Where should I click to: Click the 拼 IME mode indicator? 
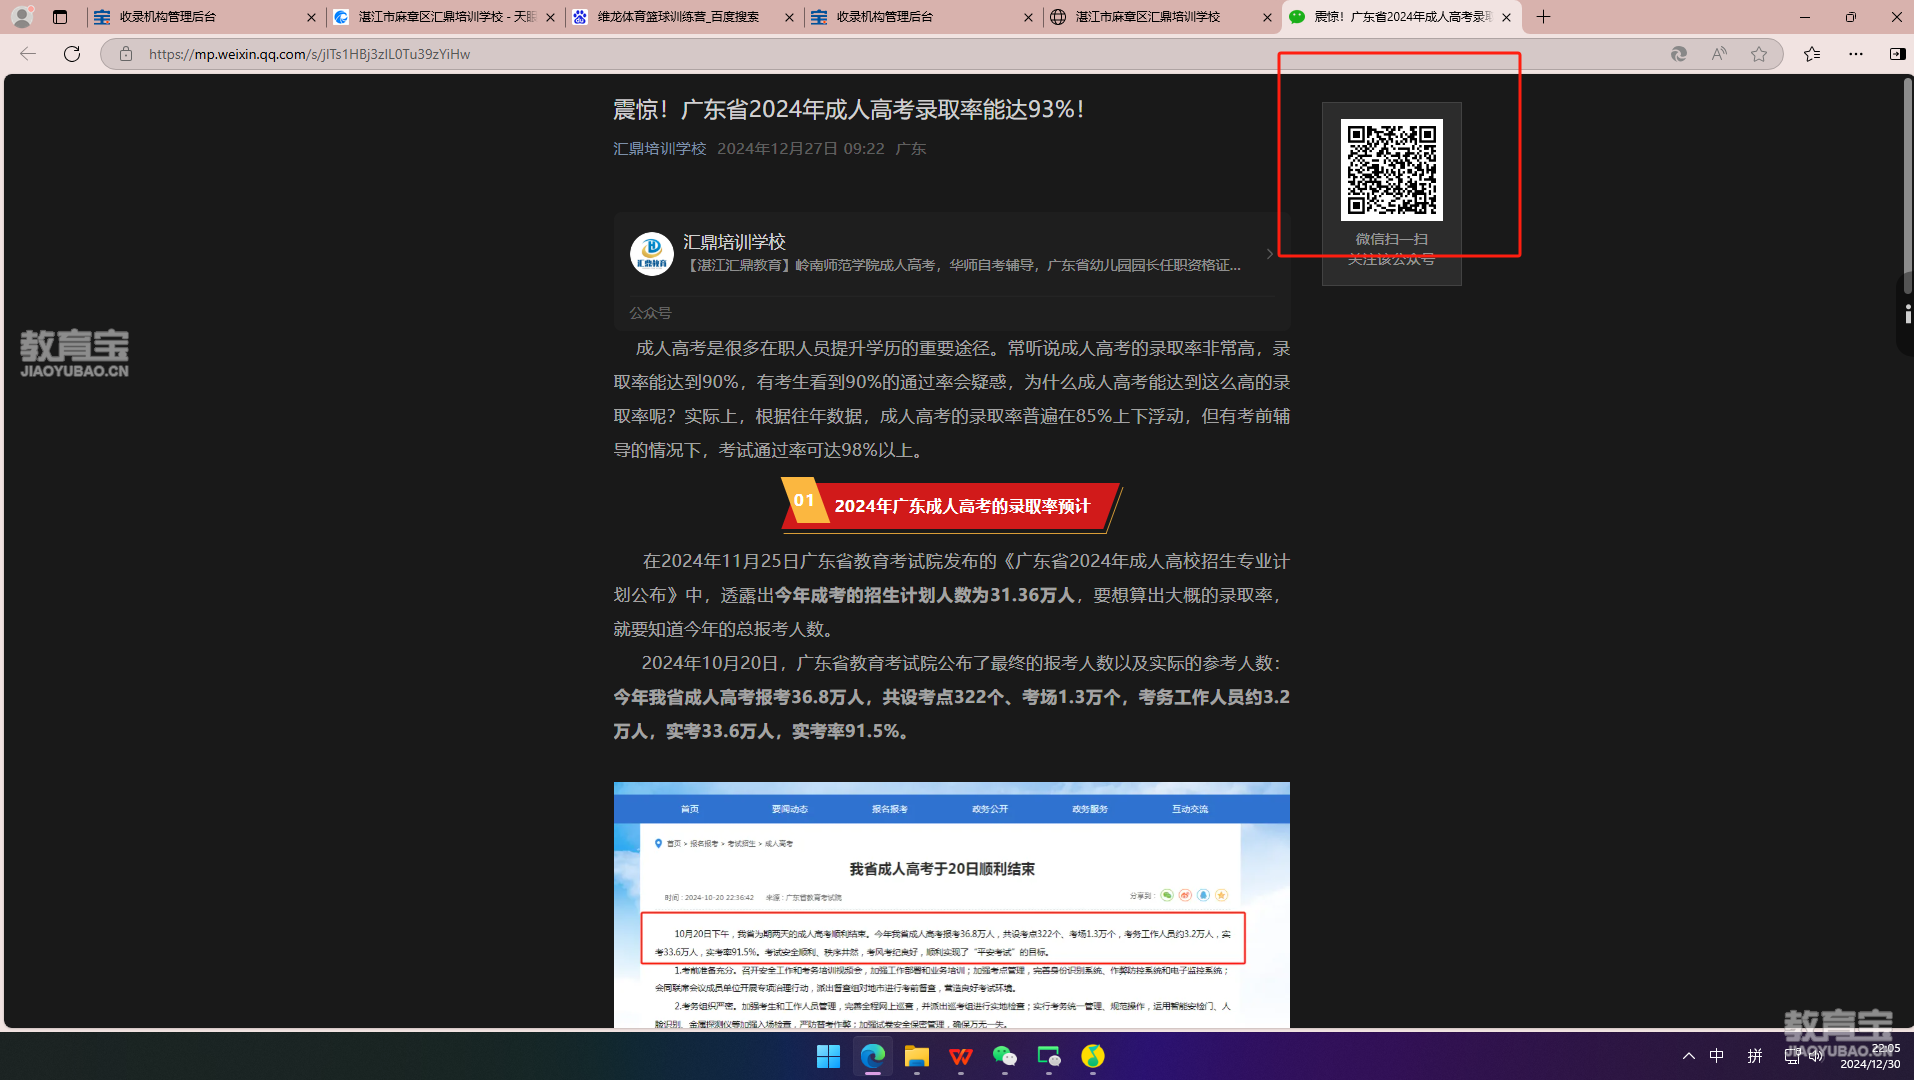click(x=1755, y=1056)
